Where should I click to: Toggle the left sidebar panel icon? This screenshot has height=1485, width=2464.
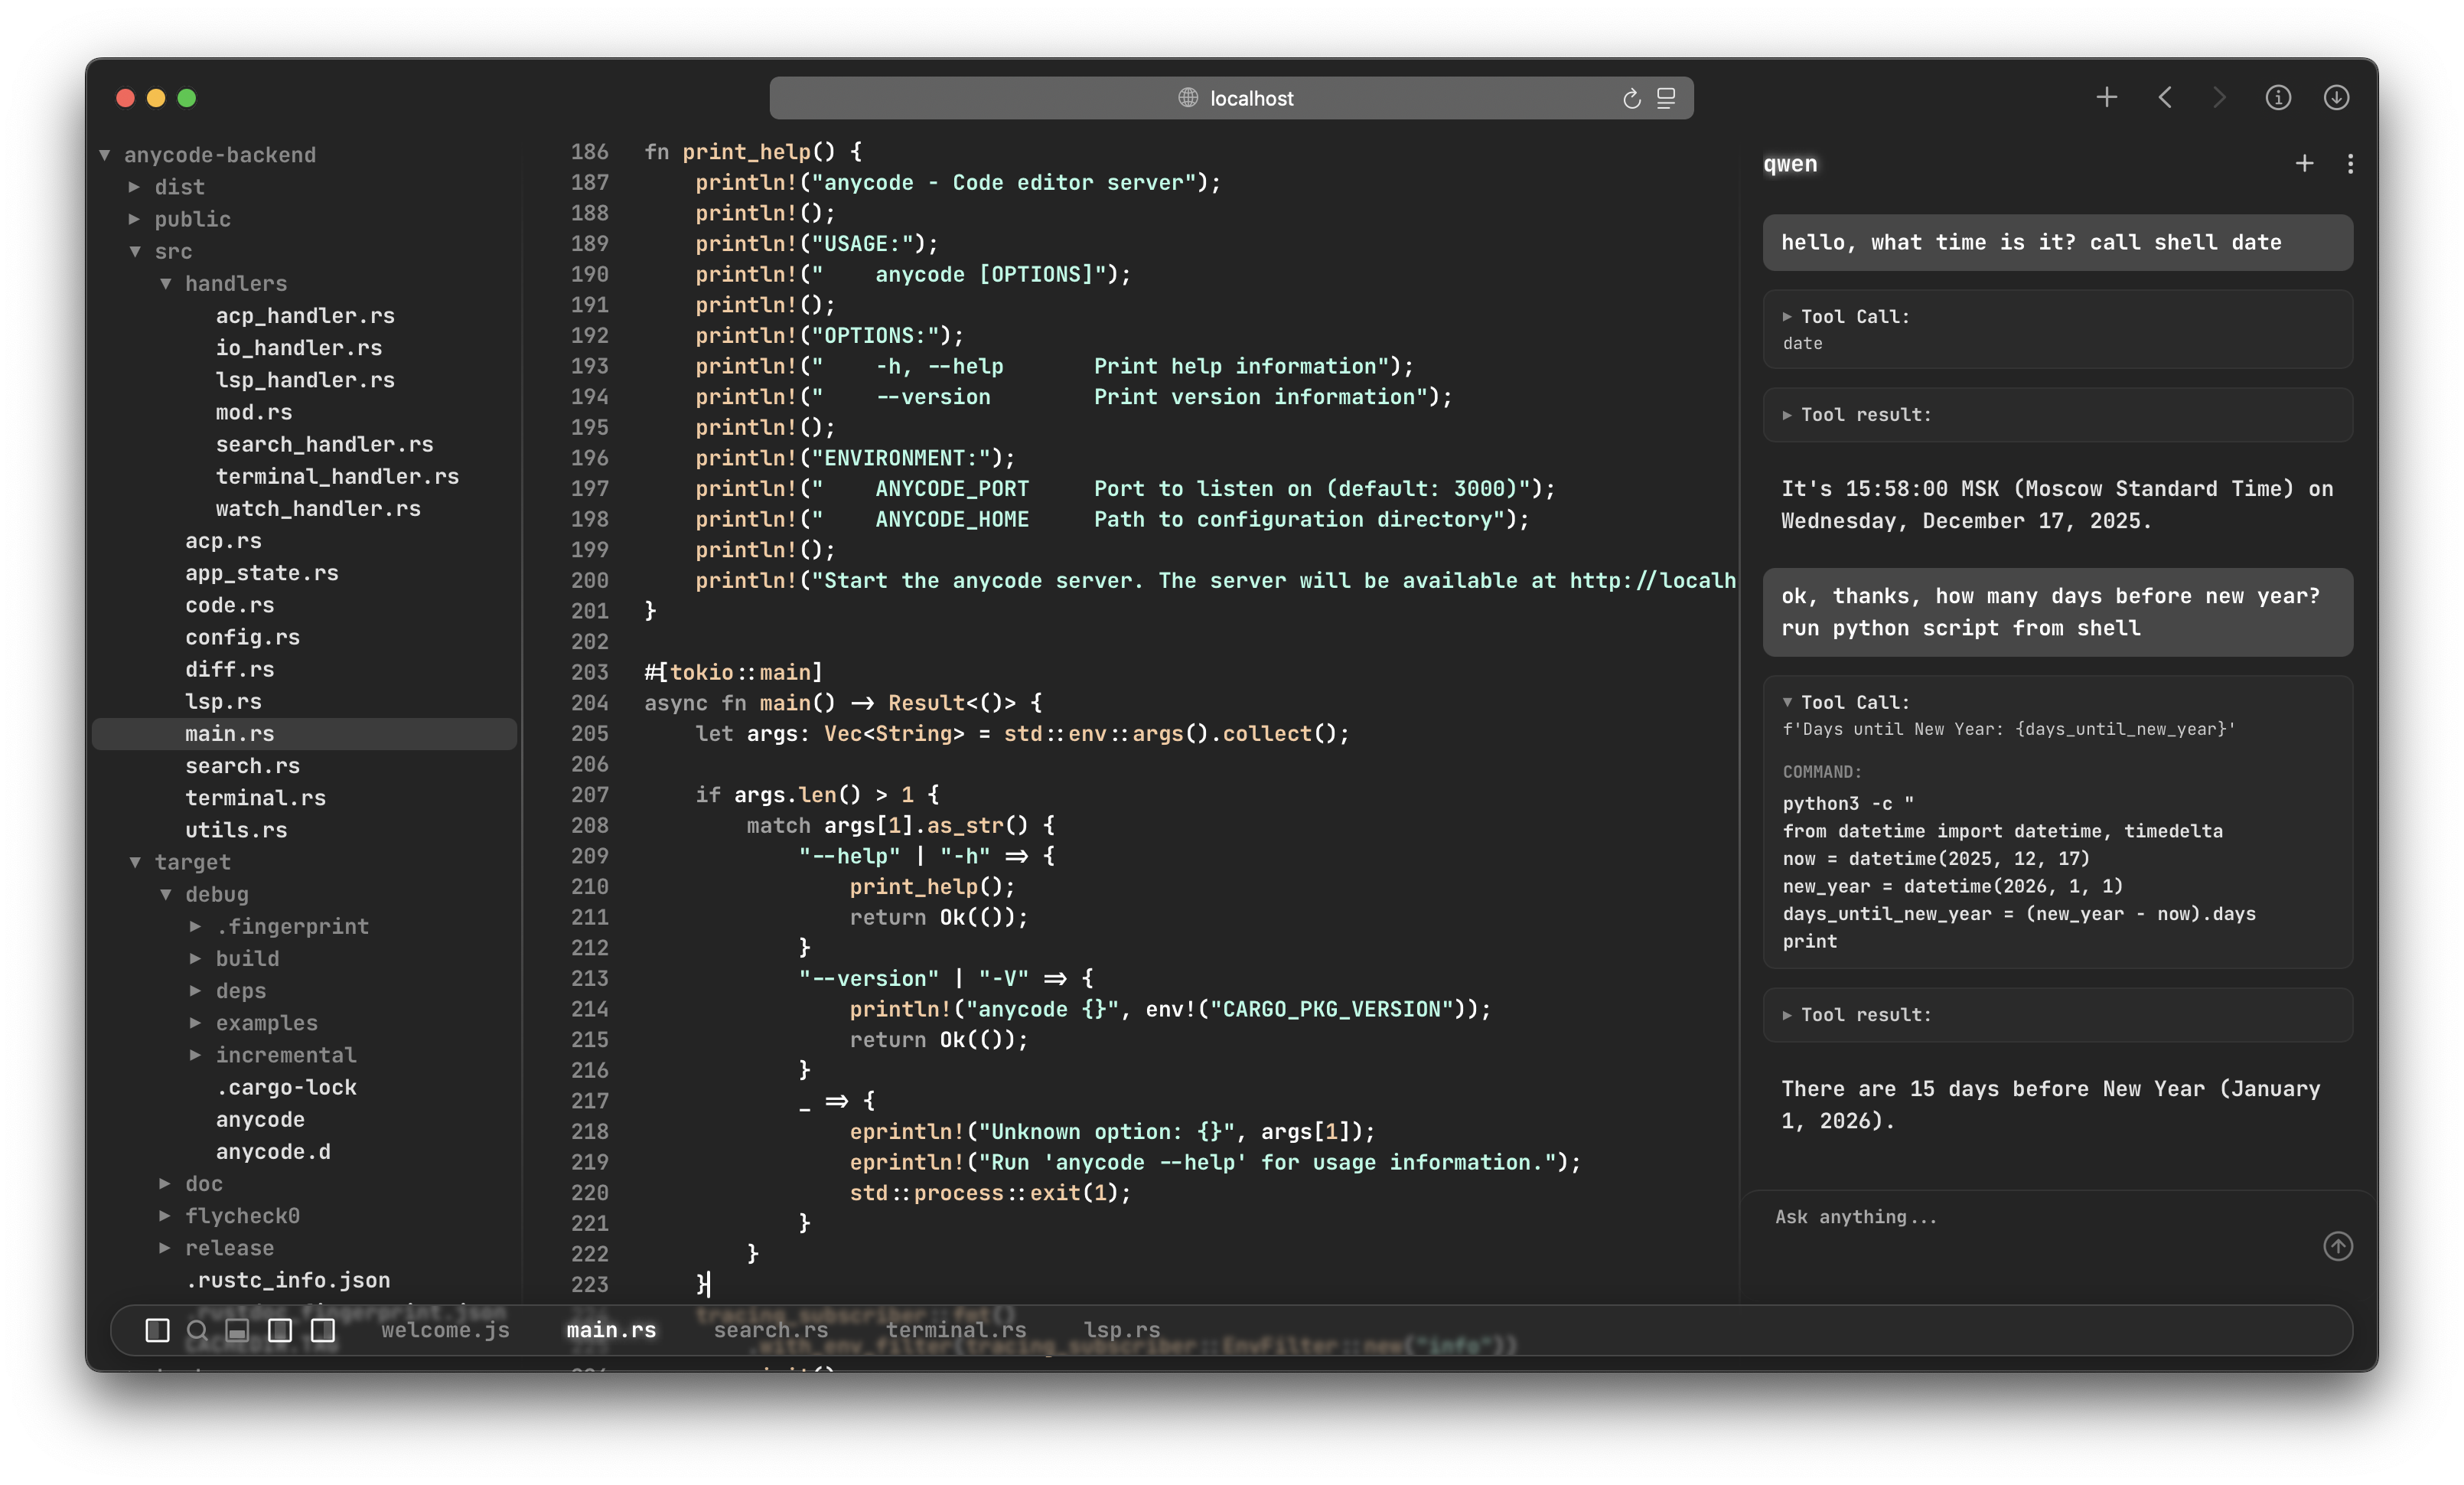[x=157, y=1330]
